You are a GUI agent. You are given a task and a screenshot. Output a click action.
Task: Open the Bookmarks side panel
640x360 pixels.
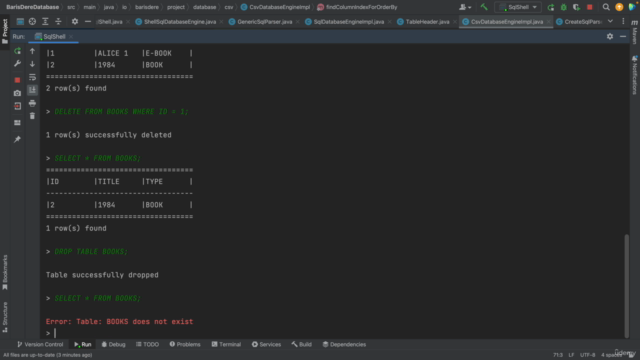(5, 272)
